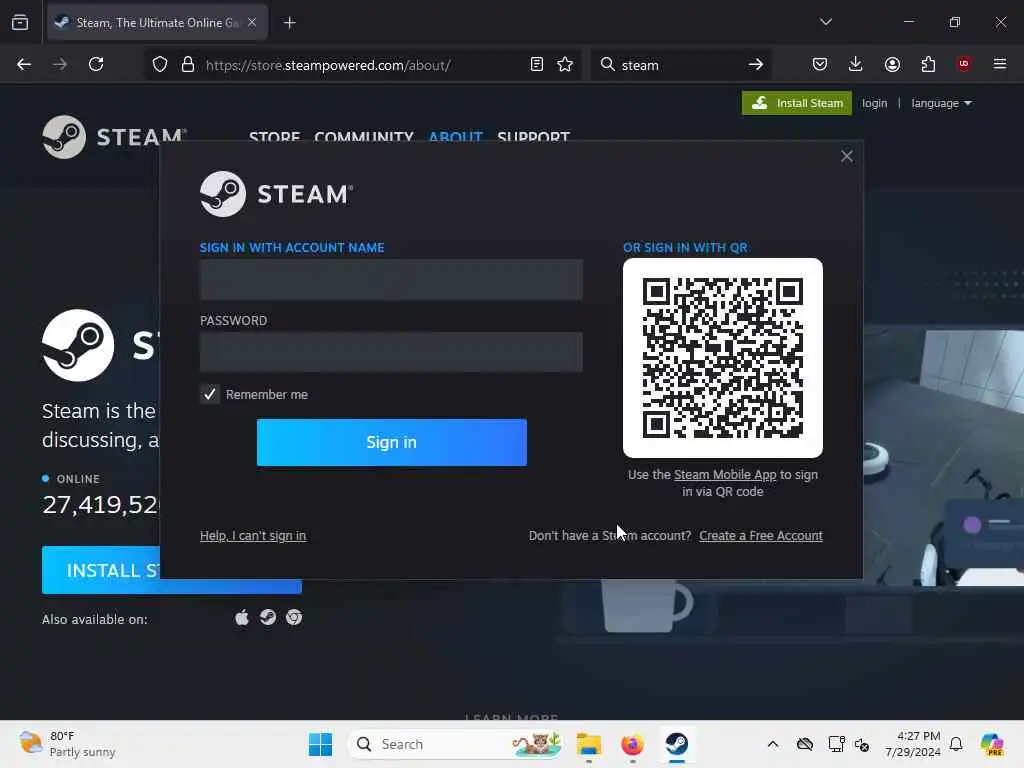Open the weather widget showing 80°F
The height and width of the screenshot is (768, 1024).
click(67, 744)
